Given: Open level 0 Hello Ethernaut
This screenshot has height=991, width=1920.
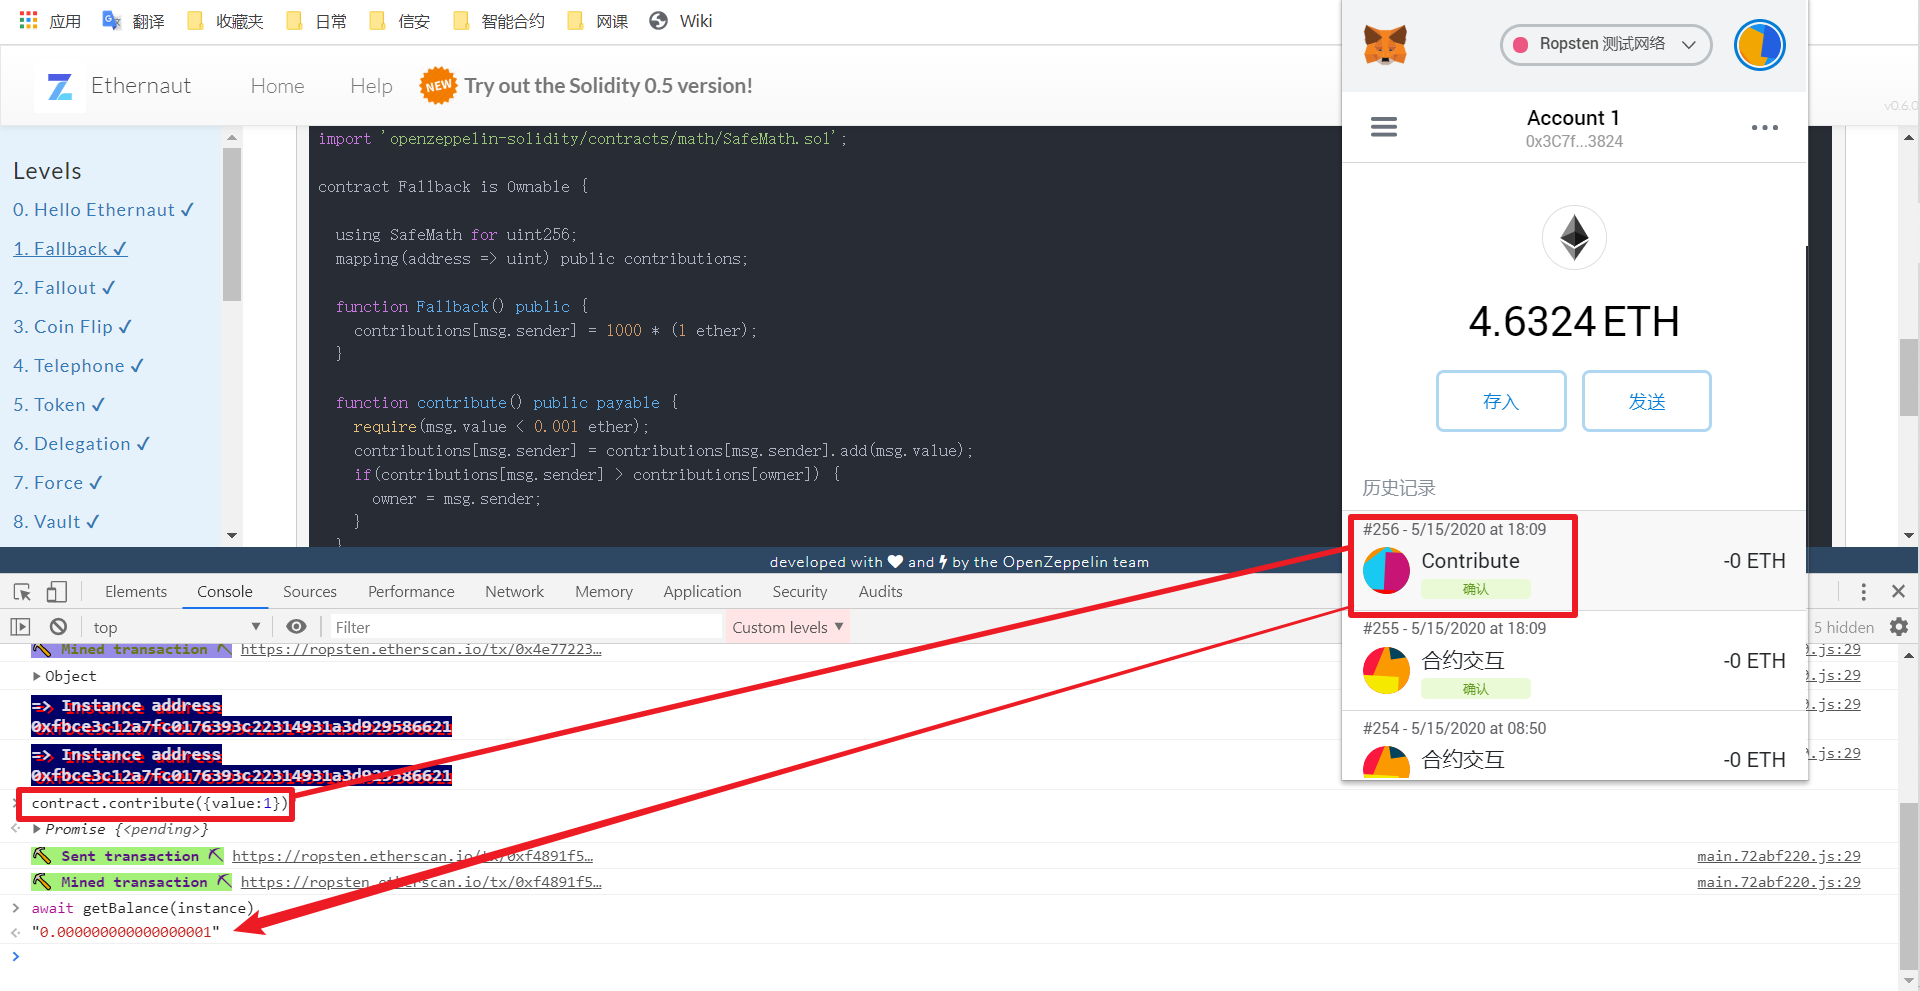Looking at the screenshot, I should tap(104, 210).
